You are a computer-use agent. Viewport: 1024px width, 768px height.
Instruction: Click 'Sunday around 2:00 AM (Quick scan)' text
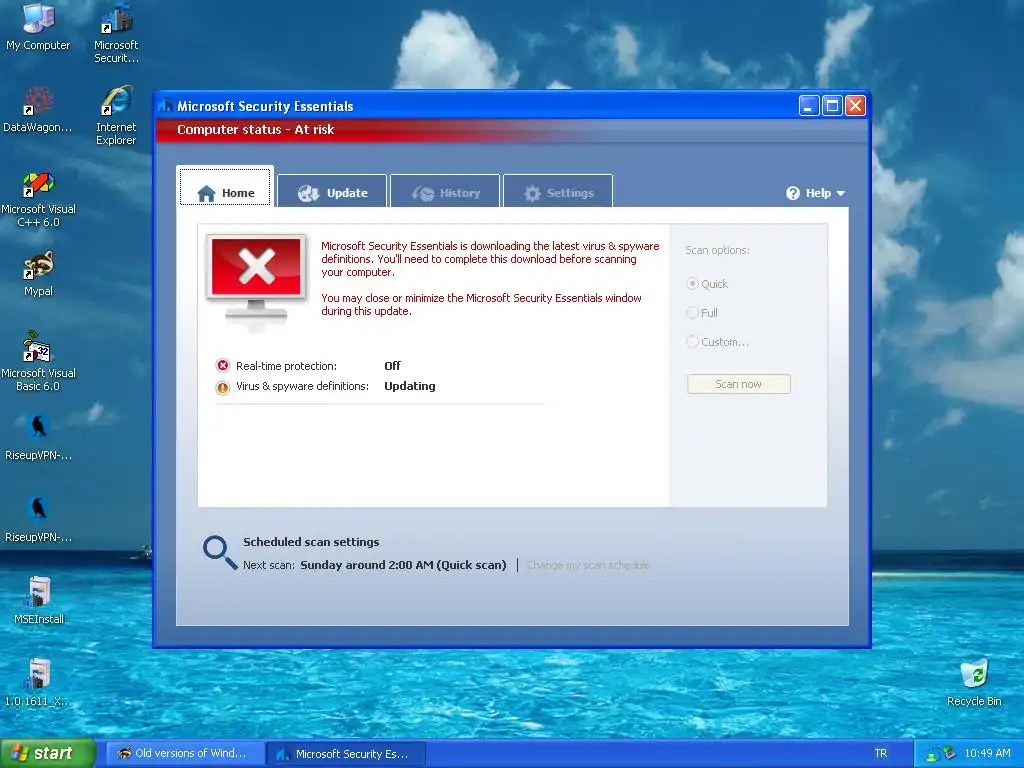click(403, 565)
